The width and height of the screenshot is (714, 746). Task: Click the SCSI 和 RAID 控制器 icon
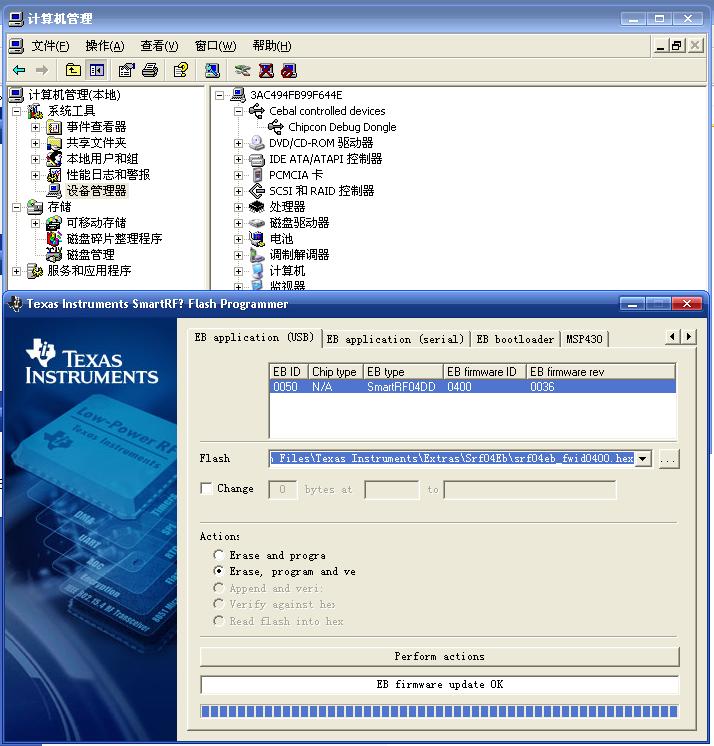click(x=256, y=191)
